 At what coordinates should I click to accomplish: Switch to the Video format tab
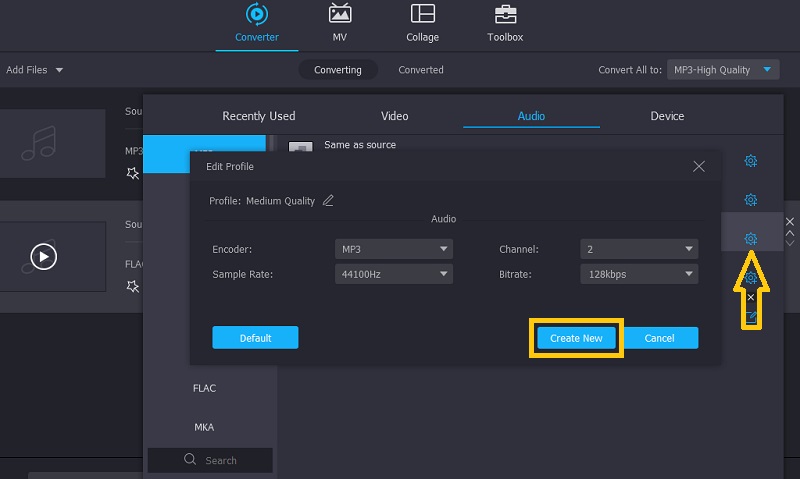click(x=395, y=116)
